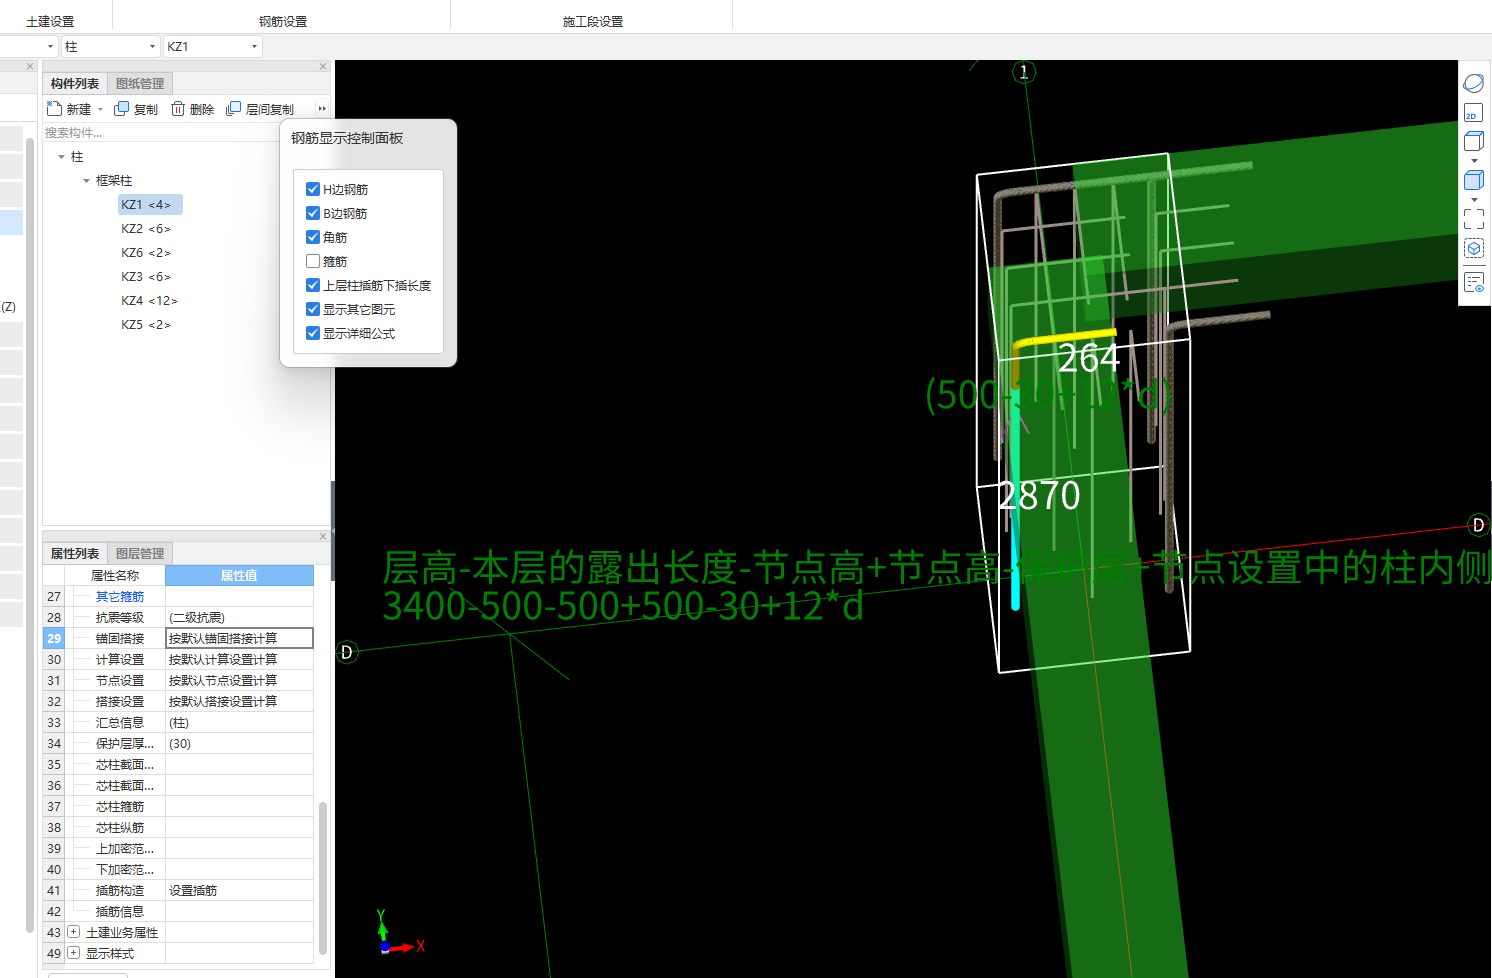Open 土建设置 ribbon group
1492x978 pixels.
pos(50,21)
